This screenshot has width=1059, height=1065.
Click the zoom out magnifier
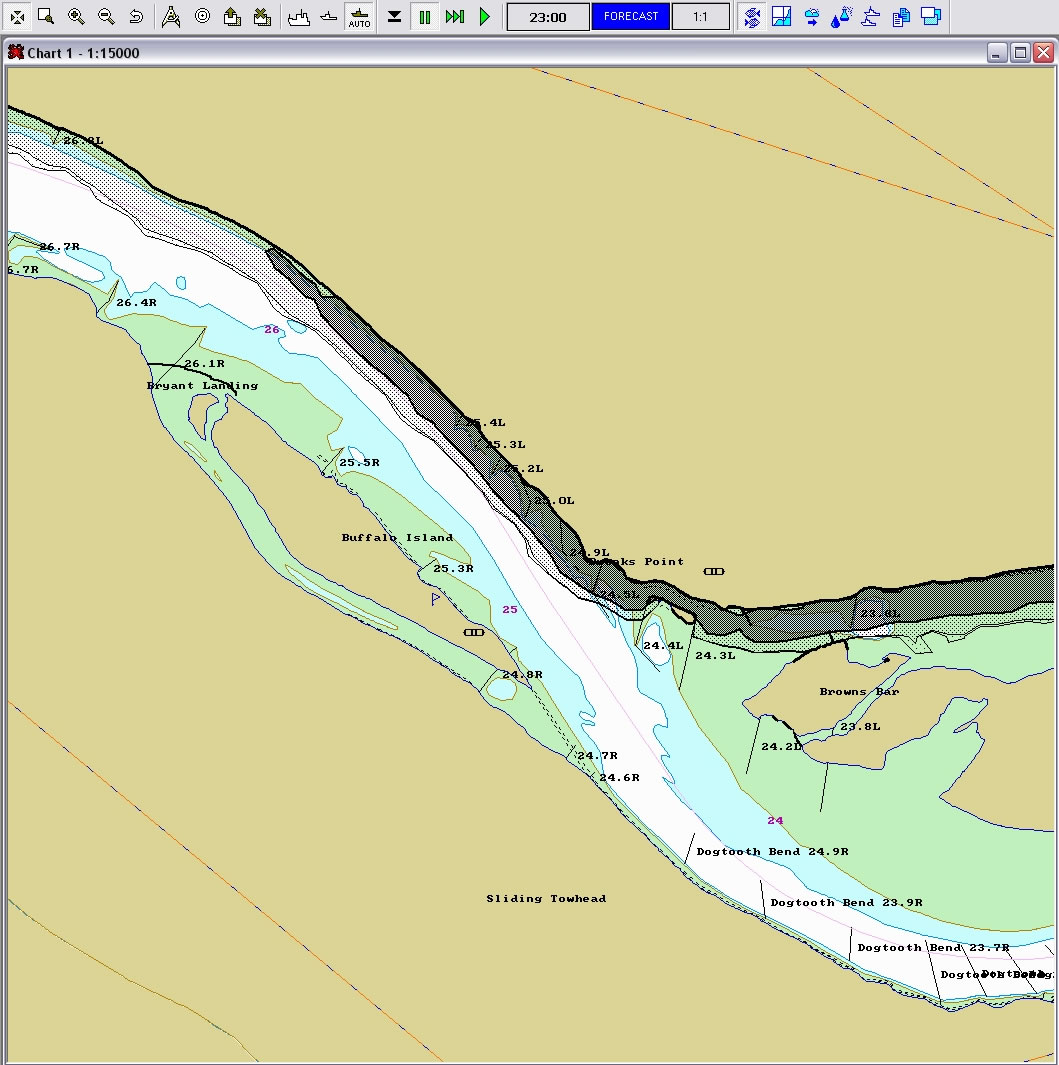pos(106,16)
